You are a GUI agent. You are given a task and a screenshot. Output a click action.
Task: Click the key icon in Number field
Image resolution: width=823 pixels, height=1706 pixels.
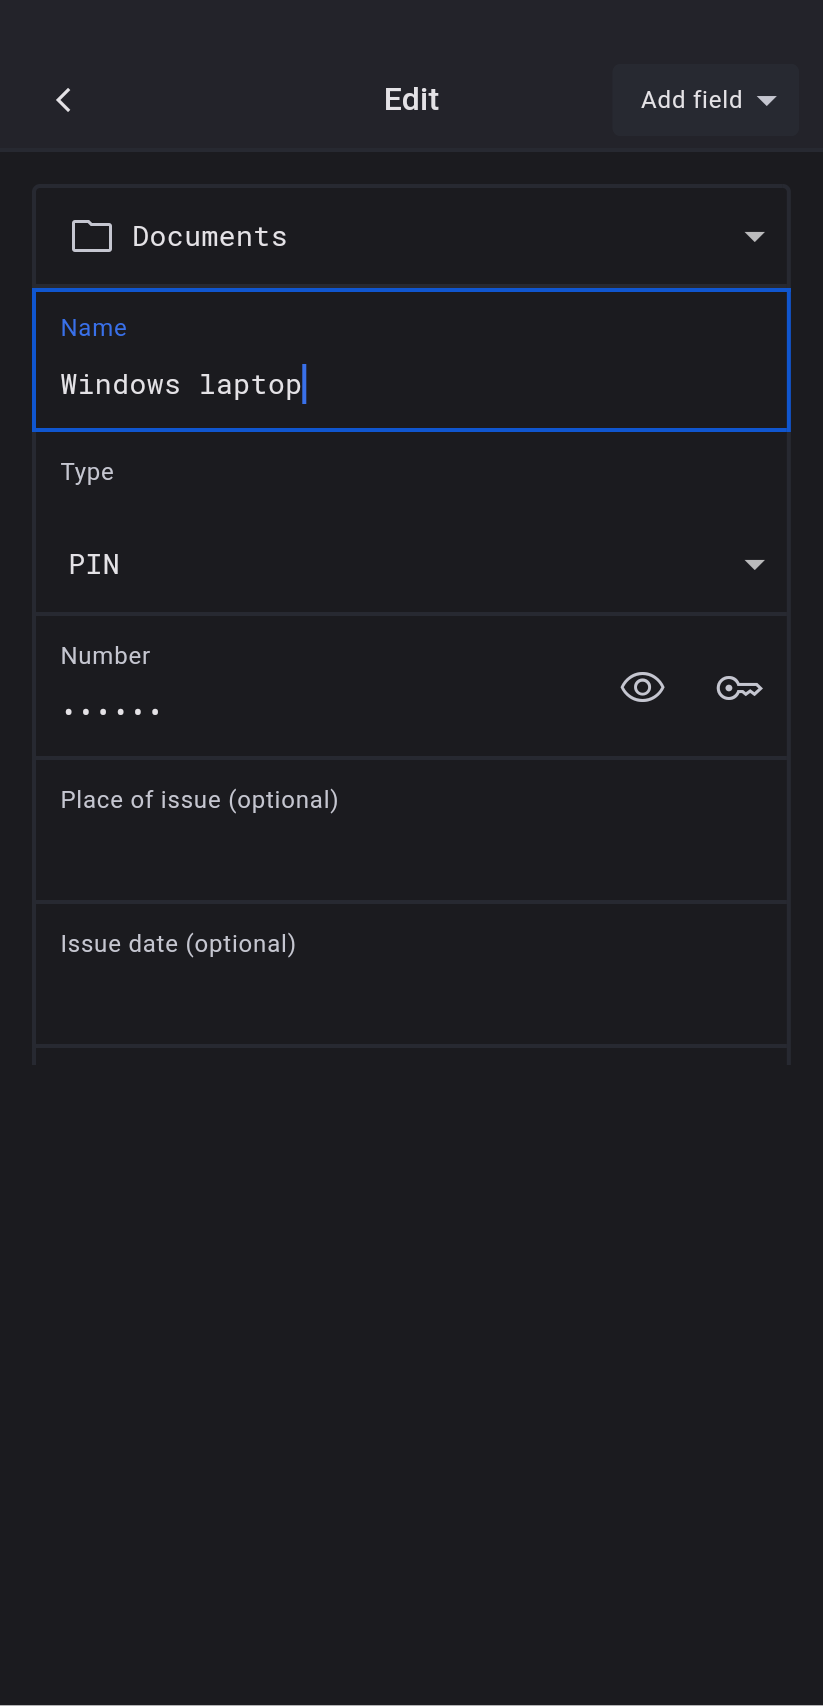click(739, 688)
